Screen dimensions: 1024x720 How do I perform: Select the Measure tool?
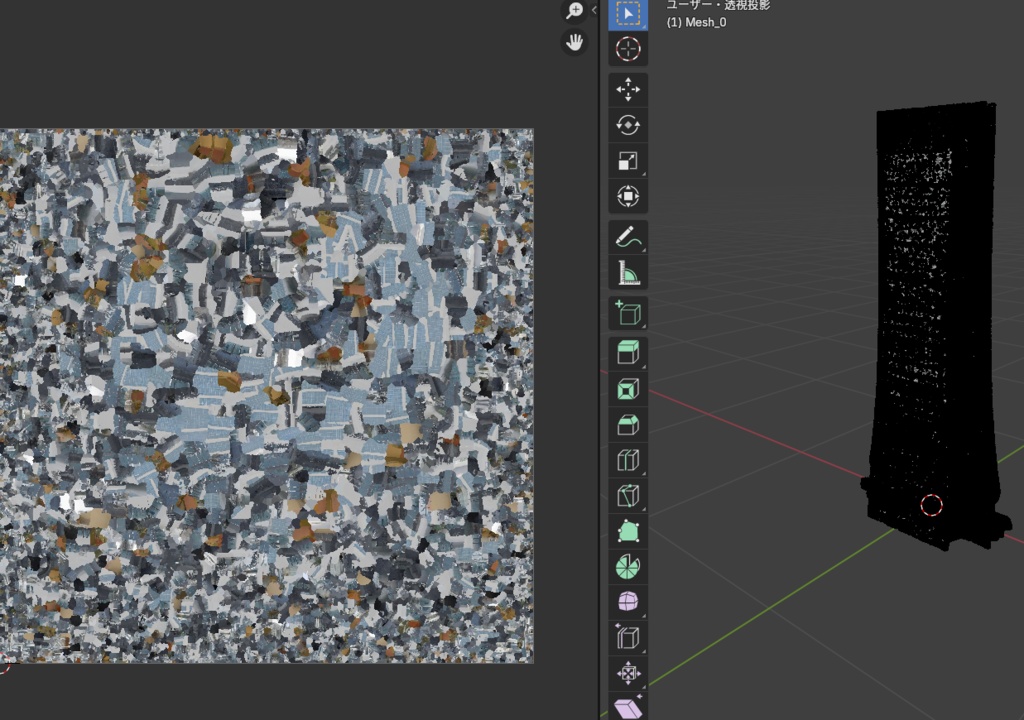(628, 272)
